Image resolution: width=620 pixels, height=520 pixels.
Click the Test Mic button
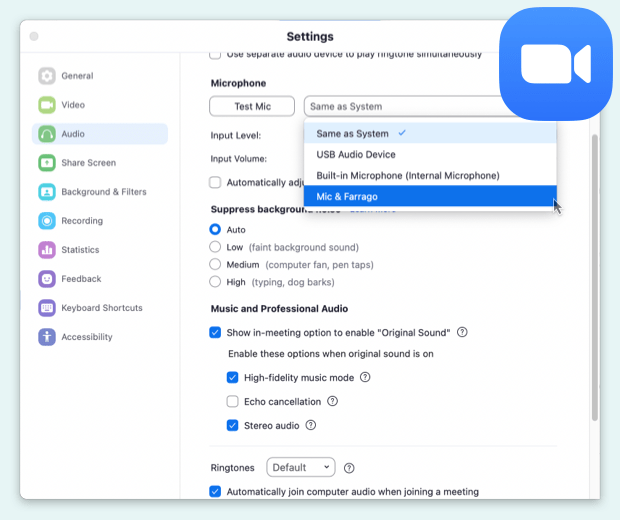(x=252, y=106)
